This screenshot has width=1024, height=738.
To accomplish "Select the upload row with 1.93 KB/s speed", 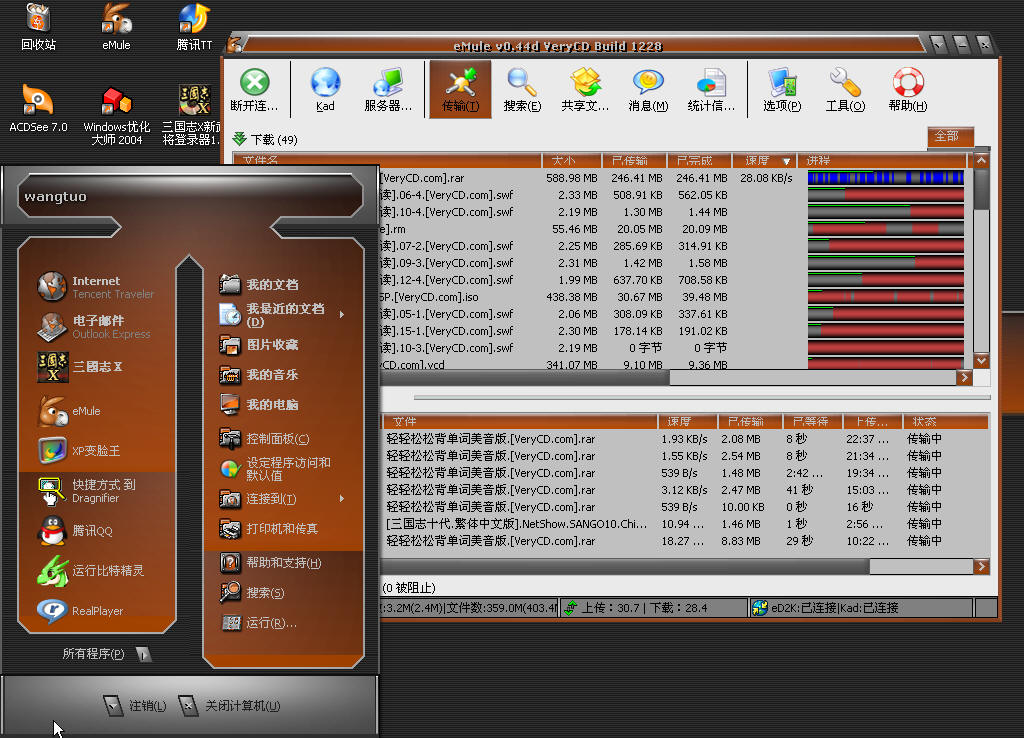I will click(684, 439).
